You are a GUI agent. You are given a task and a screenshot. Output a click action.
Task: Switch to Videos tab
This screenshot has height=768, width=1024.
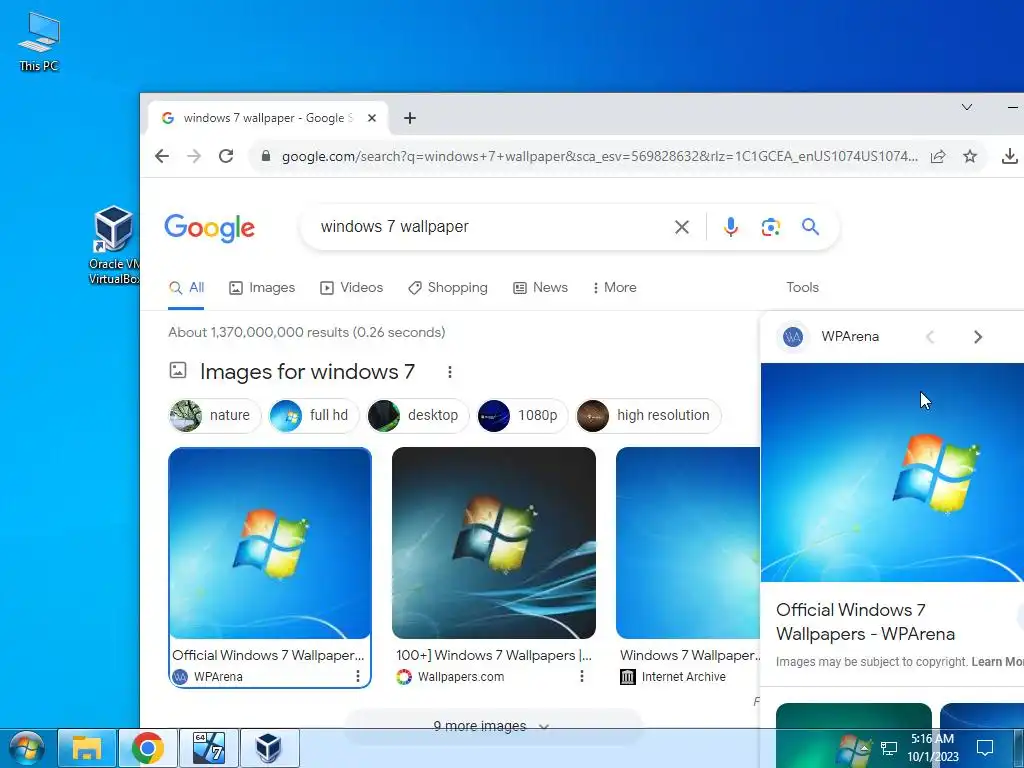pyautogui.click(x=351, y=288)
